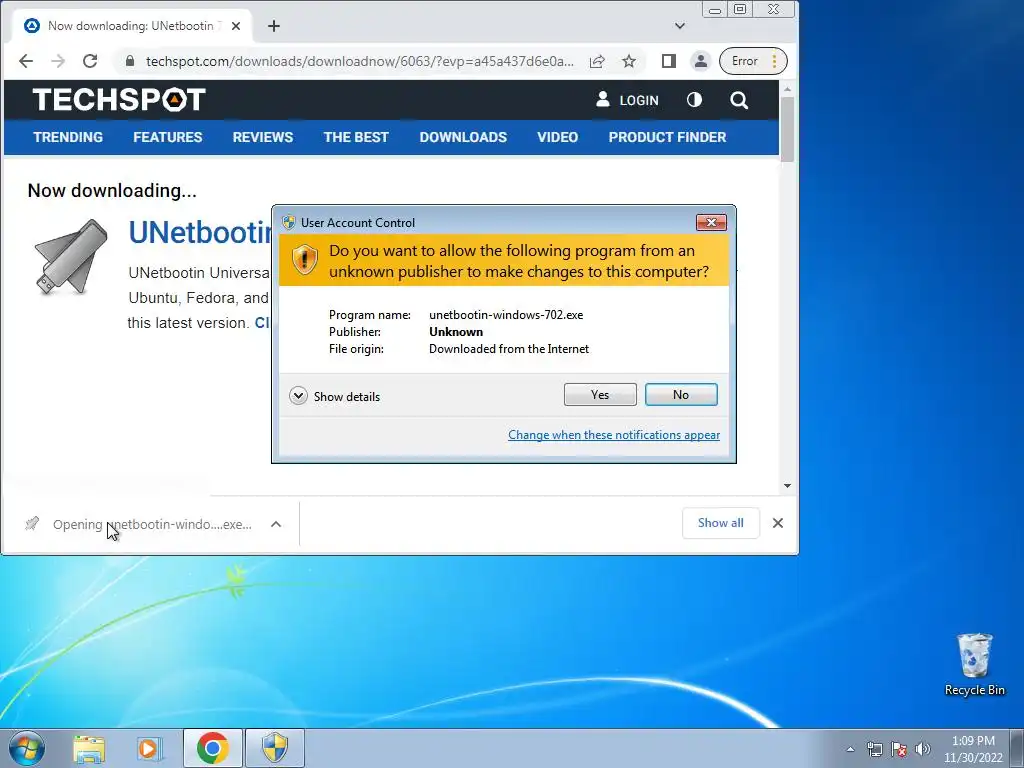Open a new Chrome tab
The width and height of the screenshot is (1024, 768).
pyautogui.click(x=274, y=26)
